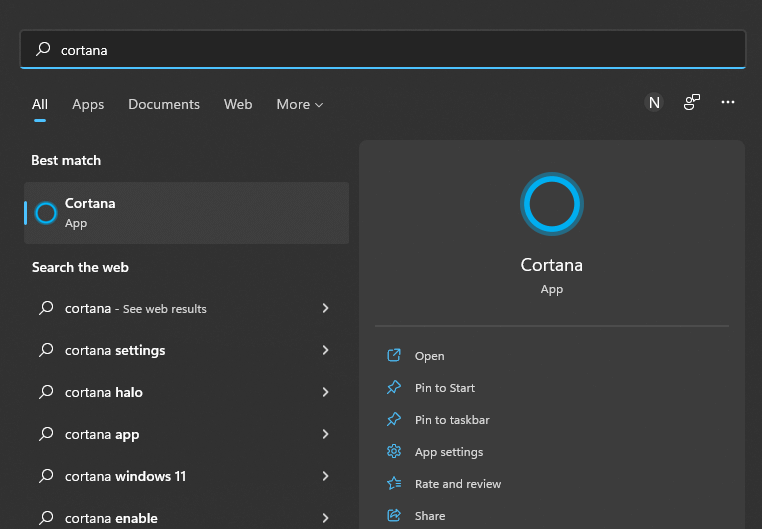The width and height of the screenshot is (762, 529).
Task: Click the 'Search the web' heading
Action: (x=80, y=268)
